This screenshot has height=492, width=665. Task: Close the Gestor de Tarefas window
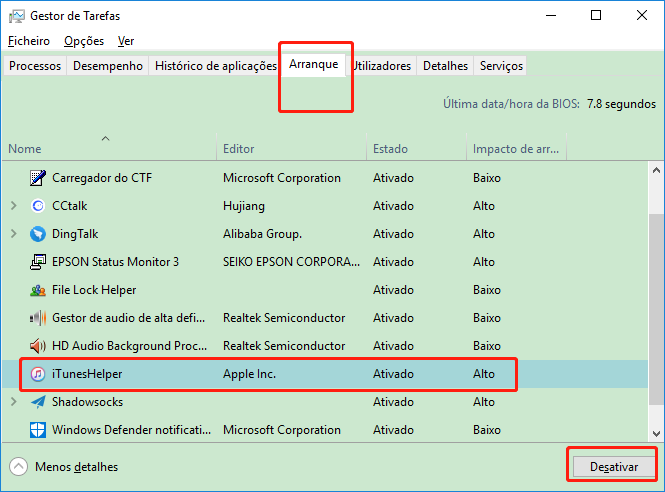click(642, 15)
